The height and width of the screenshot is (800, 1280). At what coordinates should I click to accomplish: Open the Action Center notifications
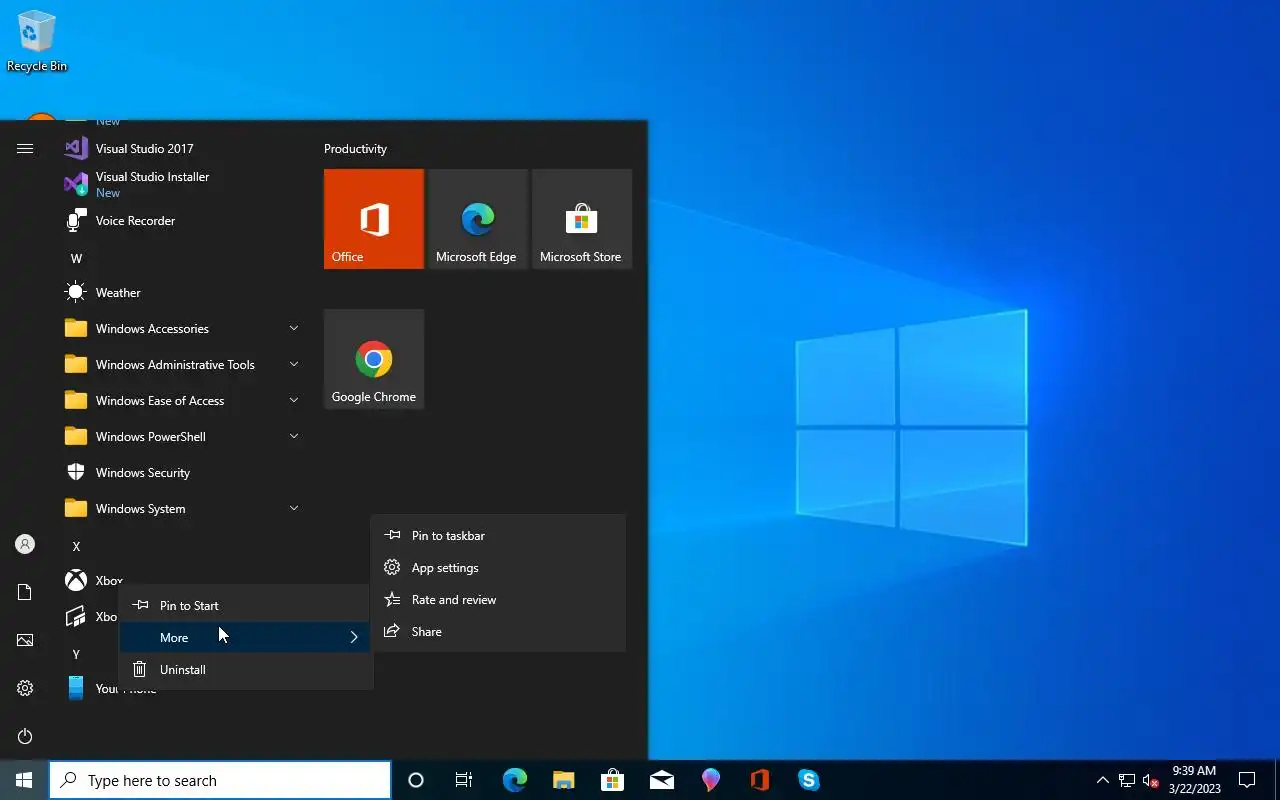(x=1247, y=780)
